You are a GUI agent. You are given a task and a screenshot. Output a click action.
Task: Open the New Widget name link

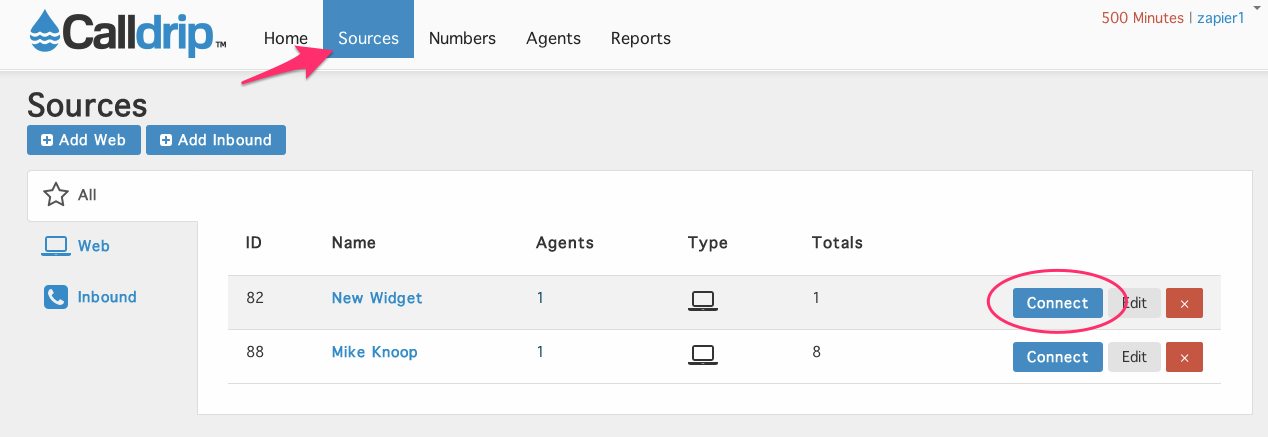(377, 298)
